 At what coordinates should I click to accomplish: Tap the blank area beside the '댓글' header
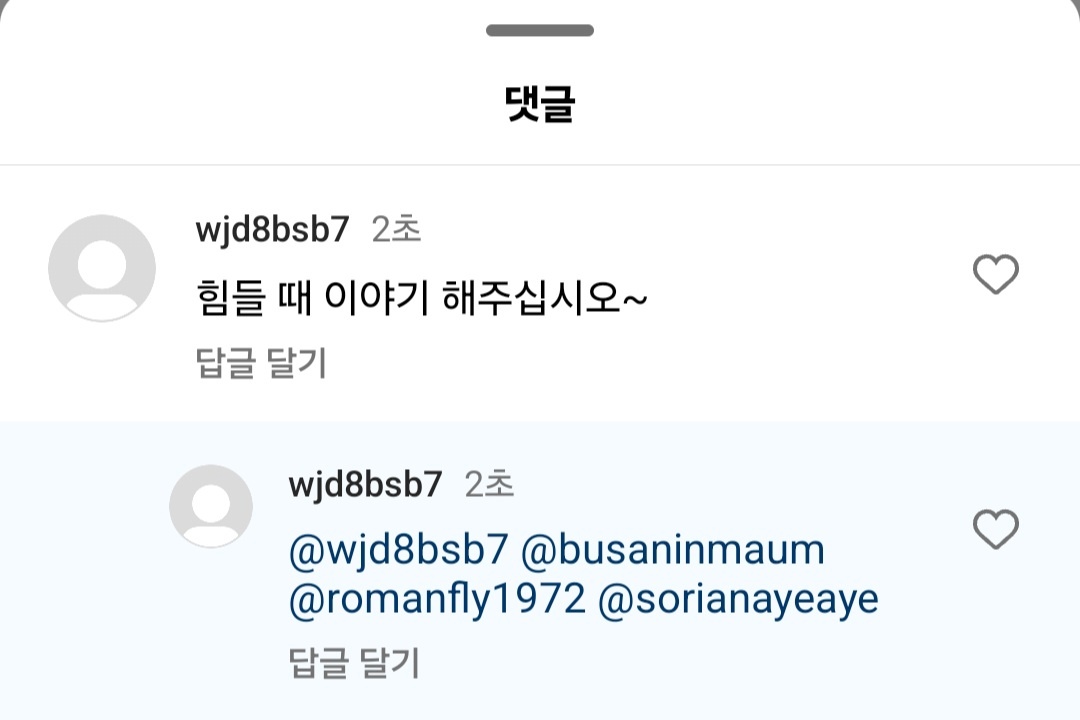pos(827,104)
